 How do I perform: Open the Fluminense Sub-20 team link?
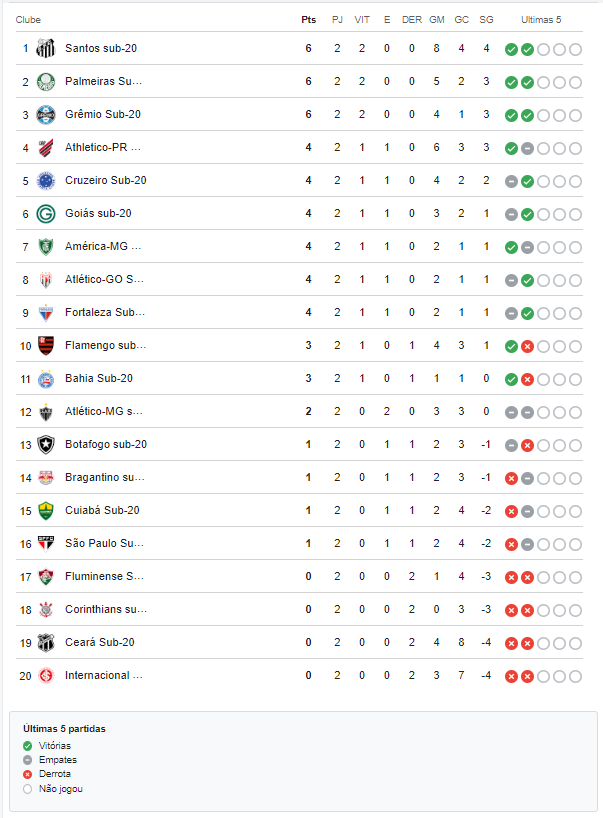(104, 576)
